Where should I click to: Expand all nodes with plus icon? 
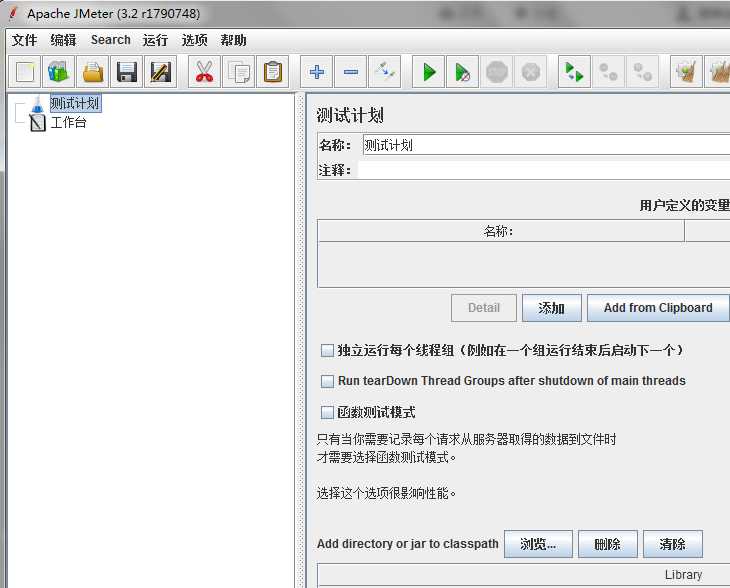(317, 72)
